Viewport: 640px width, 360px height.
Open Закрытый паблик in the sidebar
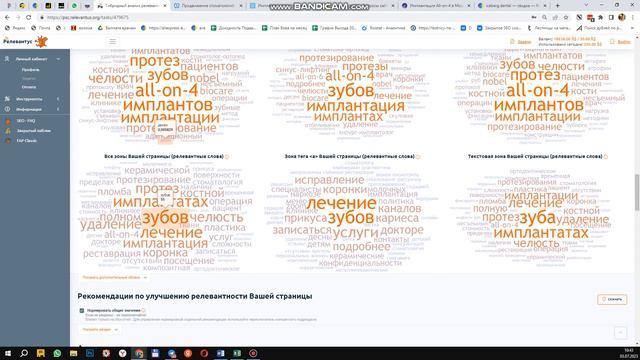click(34, 131)
